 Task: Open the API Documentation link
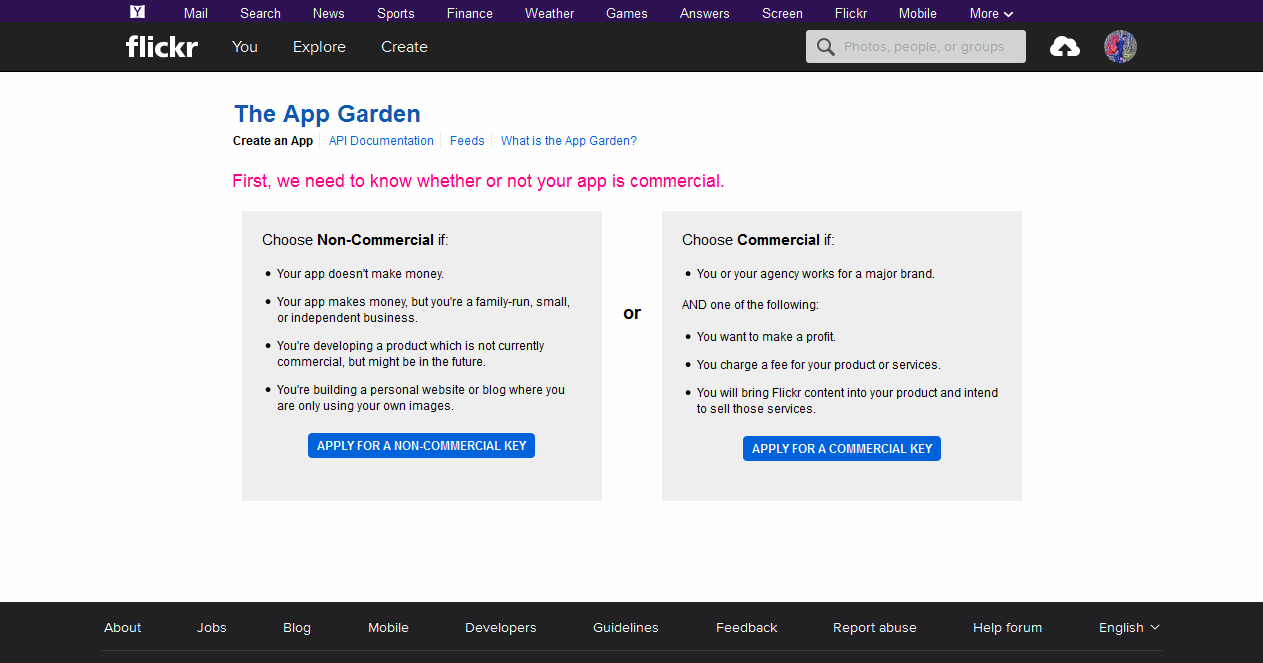click(381, 141)
